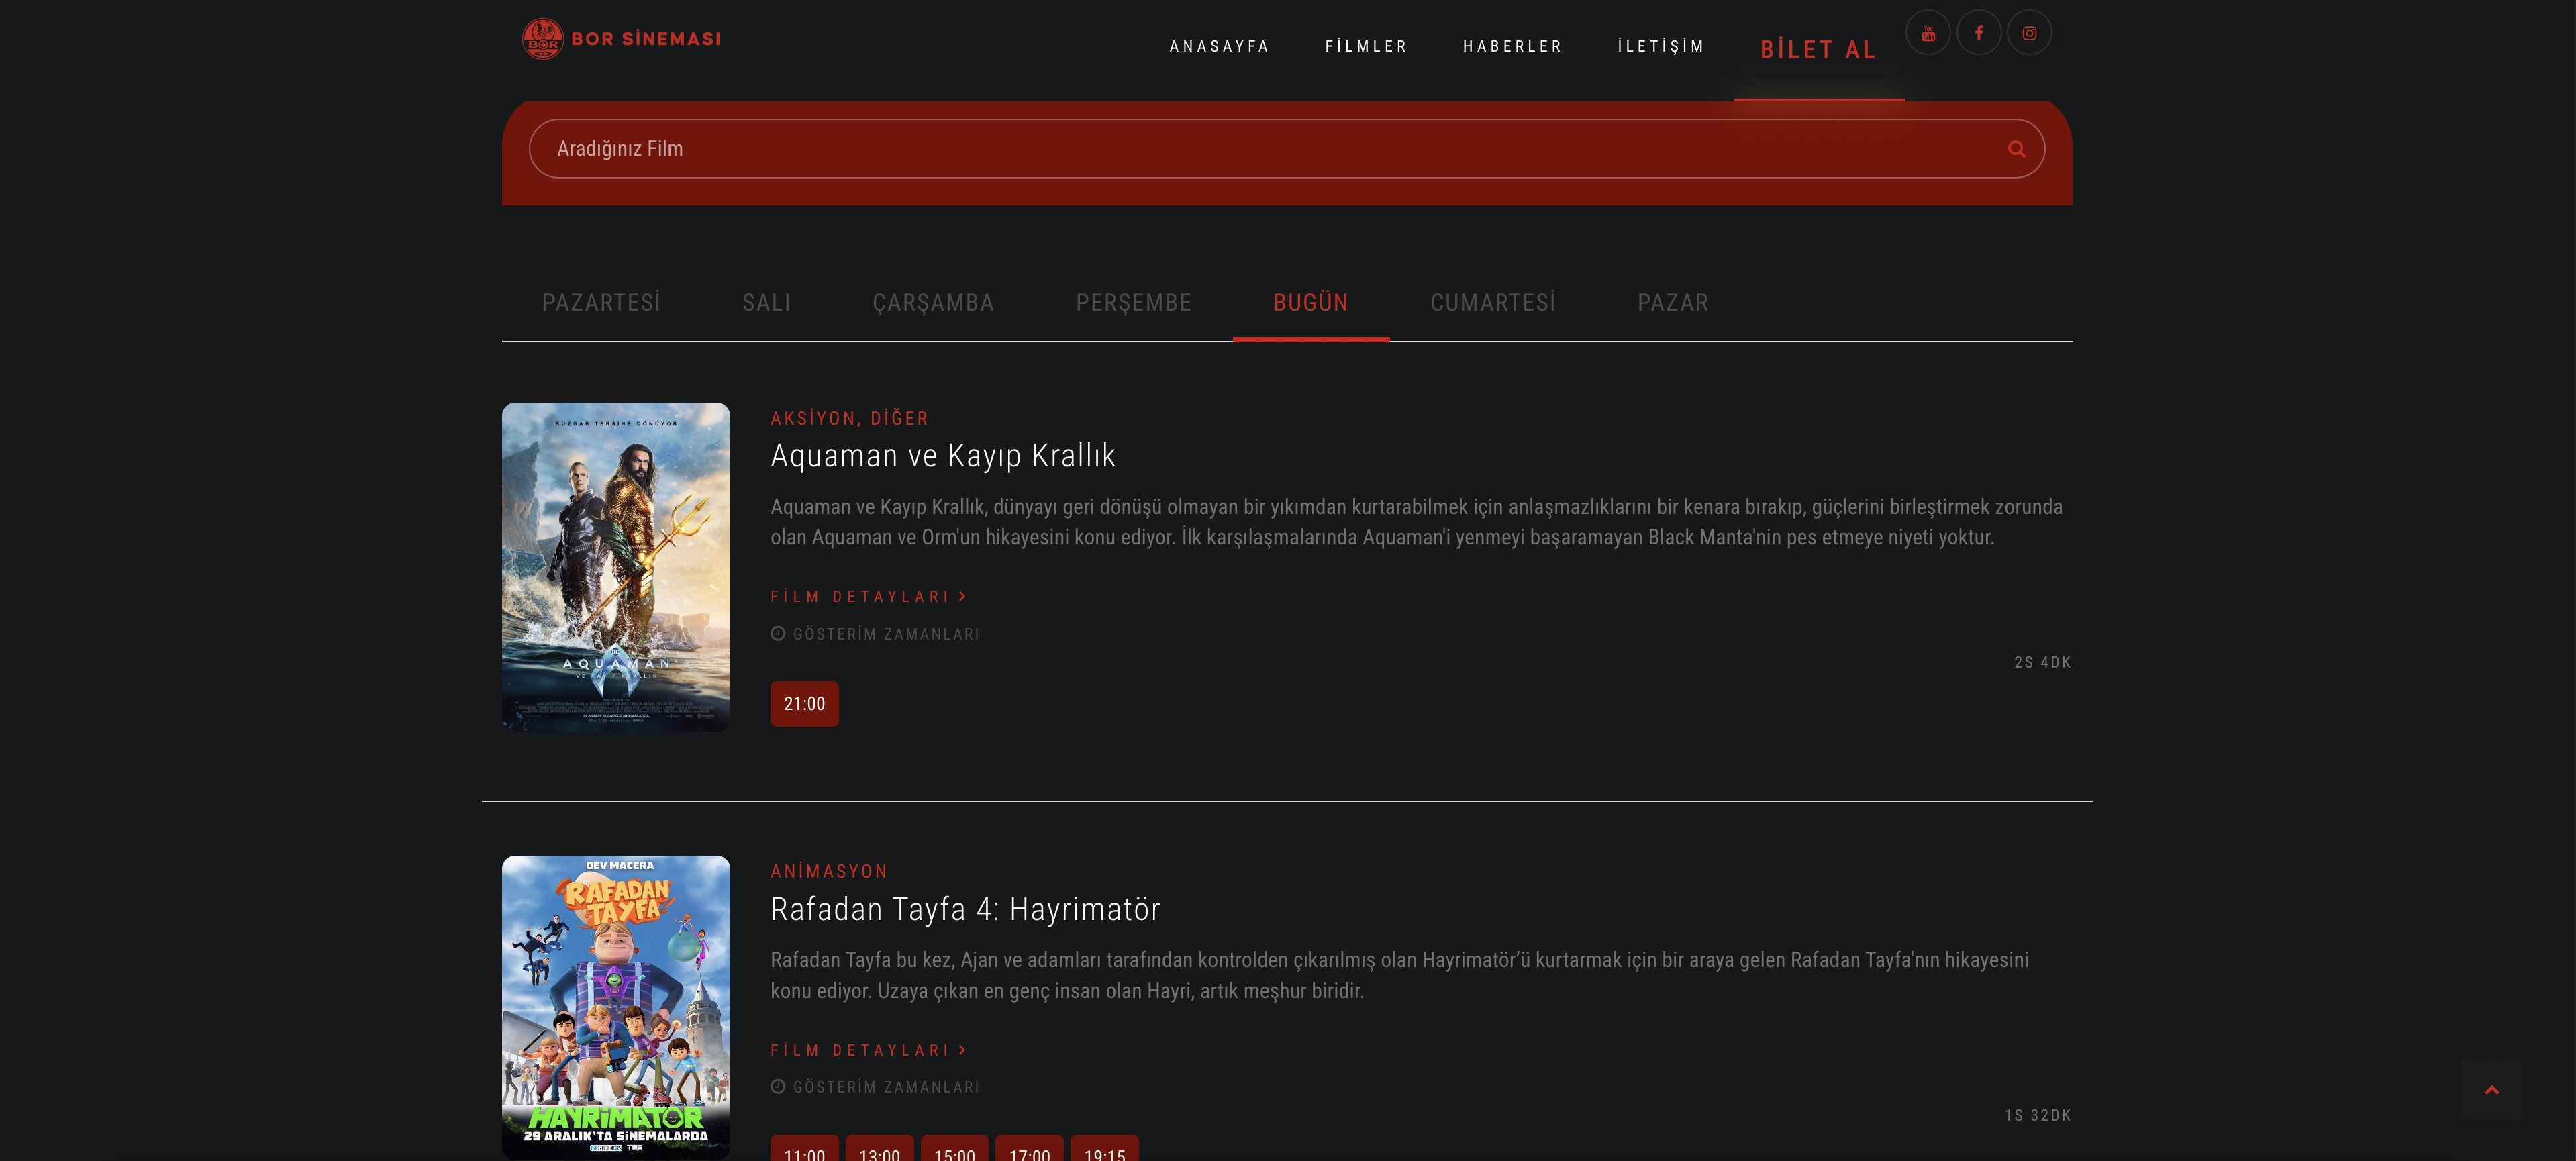Switch to the Cumartesi day tab

pos(1492,303)
